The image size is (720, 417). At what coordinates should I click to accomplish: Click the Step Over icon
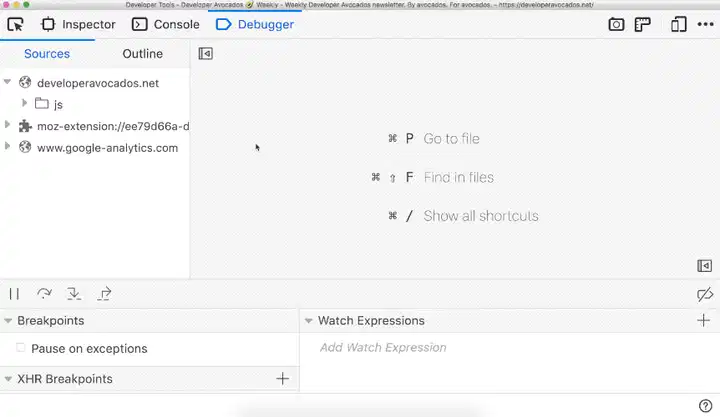(x=44, y=294)
